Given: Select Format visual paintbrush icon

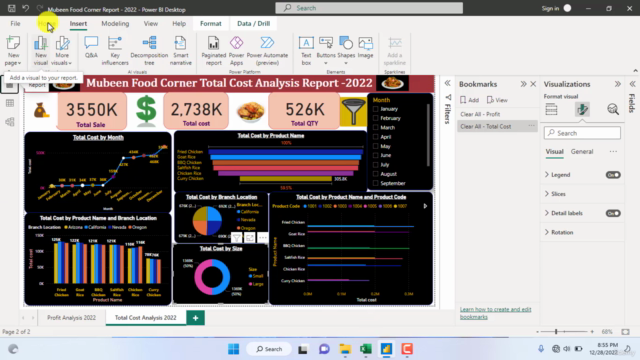Looking at the screenshot, I should point(582,109).
